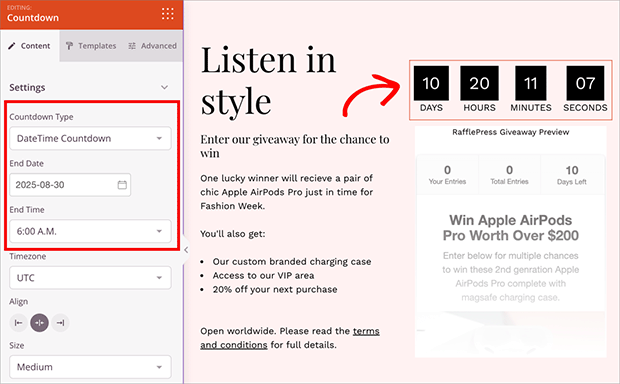The image size is (620, 384).
Task: Click the 'Access to our VIP area' bullet
Action: pyautogui.click(x=263, y=276)
